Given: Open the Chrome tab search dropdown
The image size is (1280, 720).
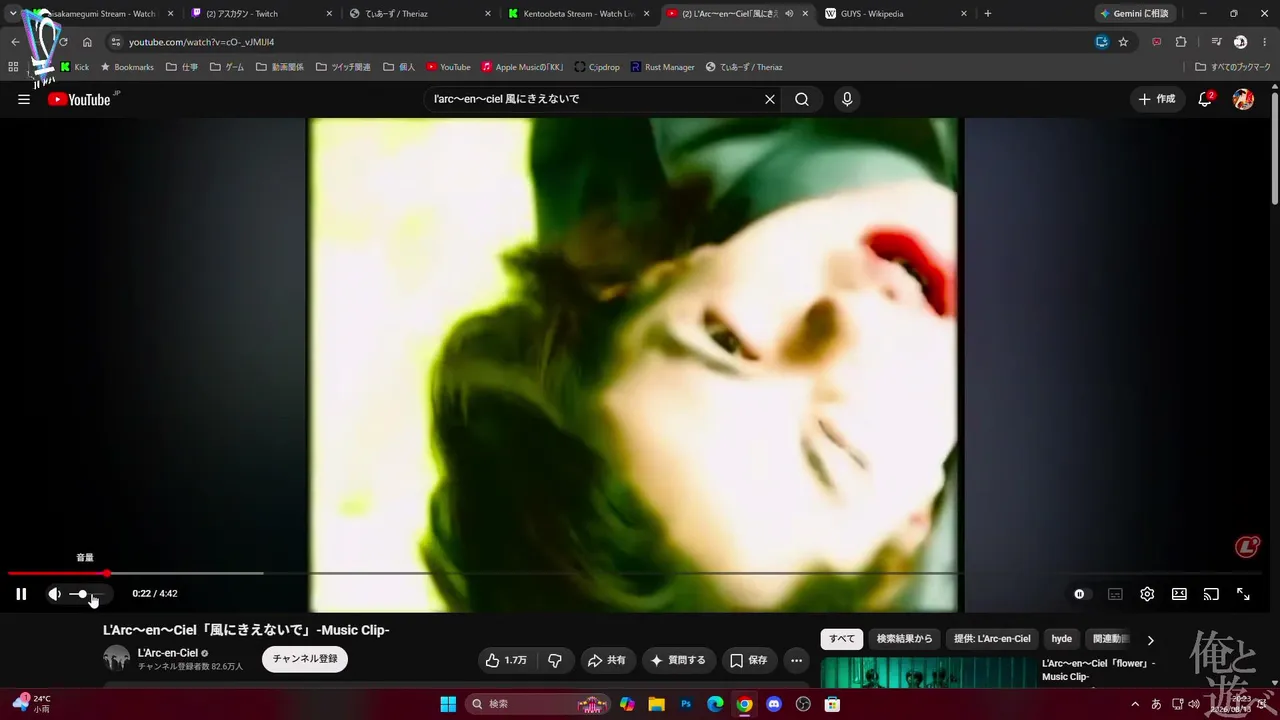Looking at the screenshot, I should click(x=13, y=14).
